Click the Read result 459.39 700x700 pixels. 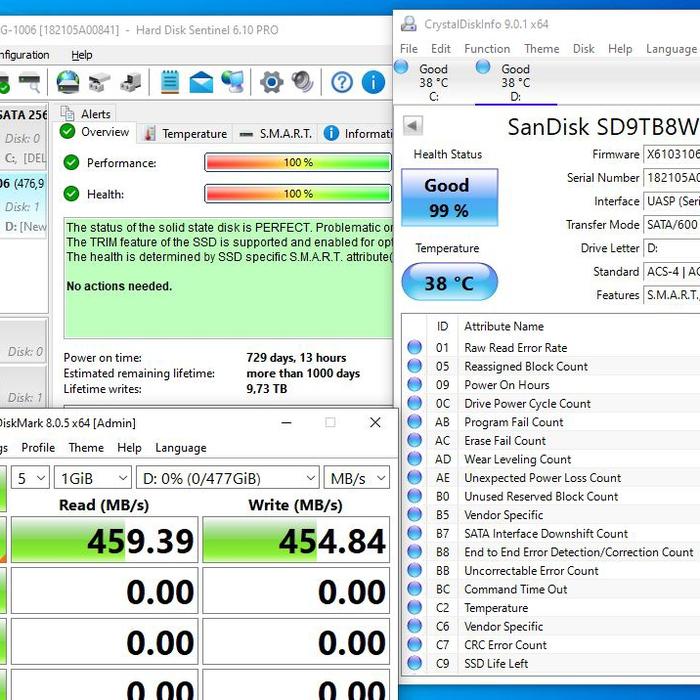click(x=104, y=540)
